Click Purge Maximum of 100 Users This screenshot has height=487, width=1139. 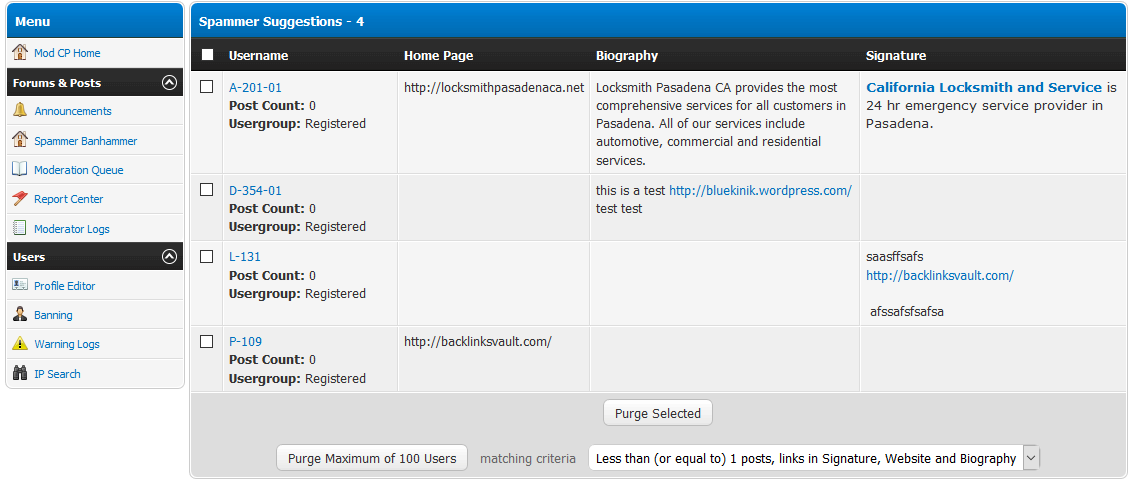pos(372,458)
